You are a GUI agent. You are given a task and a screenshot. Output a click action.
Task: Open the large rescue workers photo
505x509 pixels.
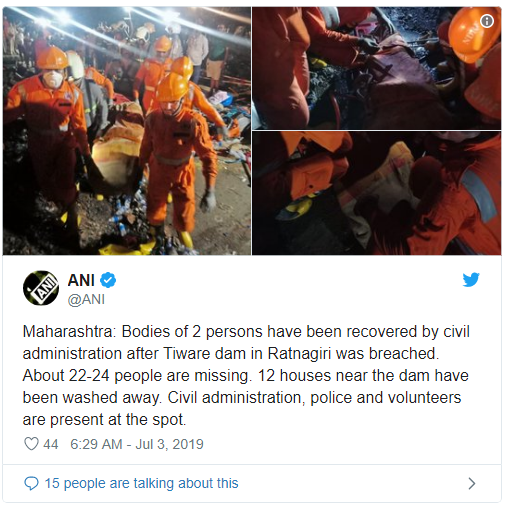(127, 131)
